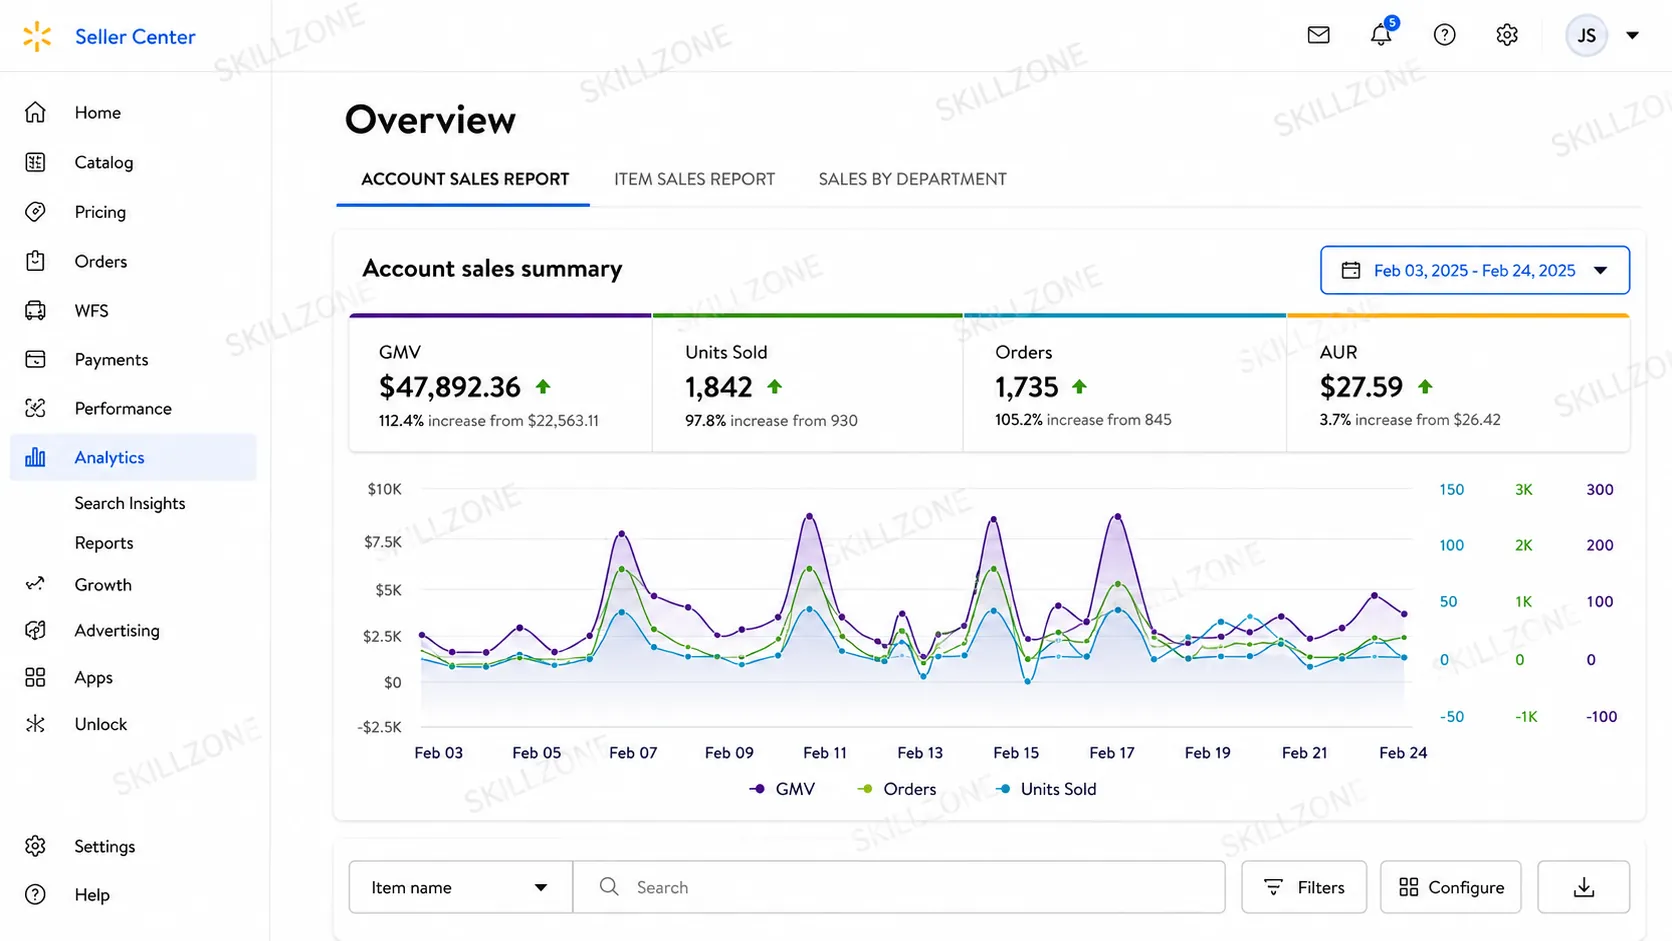Open the gear settings icon in header
Image resolution: width=1672 pixels, height=941 pixels.
coord(1507,35)
